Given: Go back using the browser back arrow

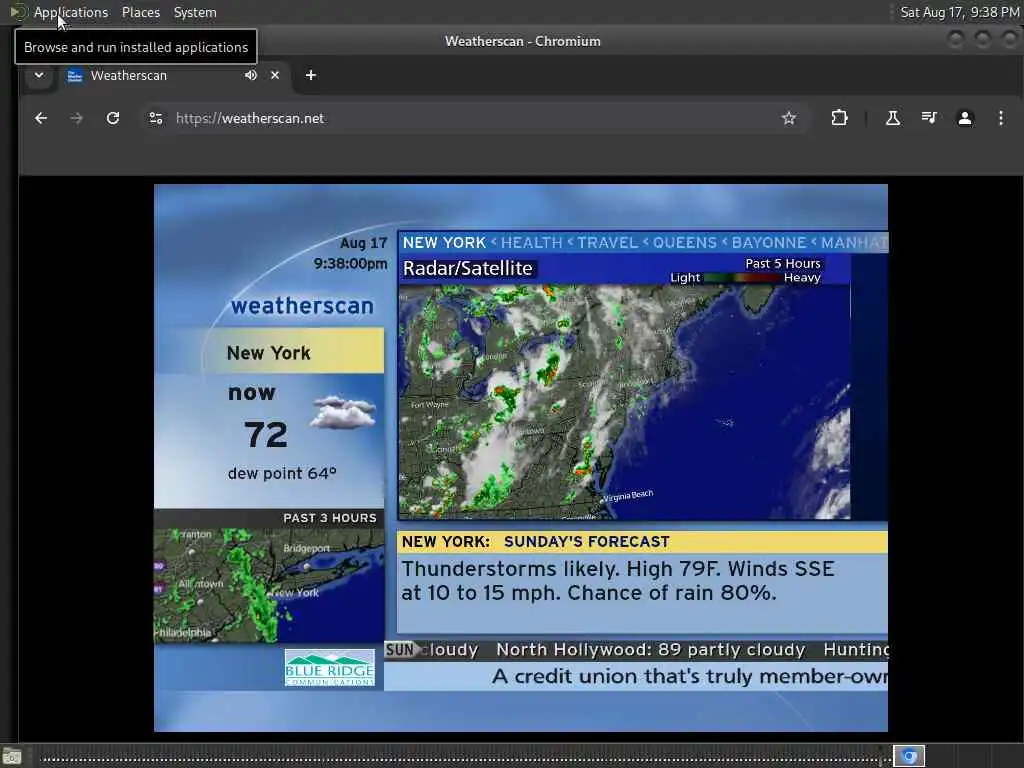Looking at the screenshot, I should [40, 118].
